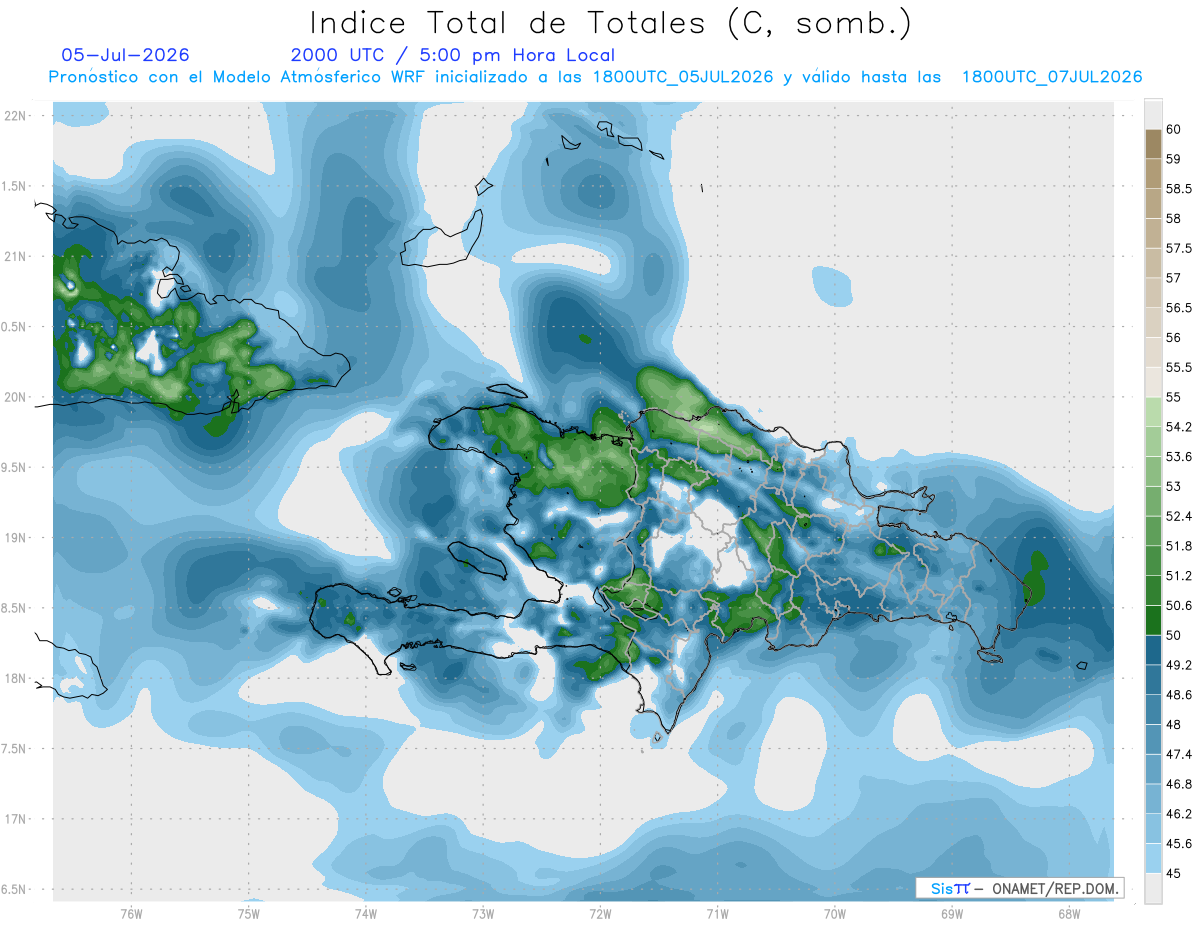Click the '72W' longitude label
This screenshot has height=927, width=1200.
tap(600, 913)
